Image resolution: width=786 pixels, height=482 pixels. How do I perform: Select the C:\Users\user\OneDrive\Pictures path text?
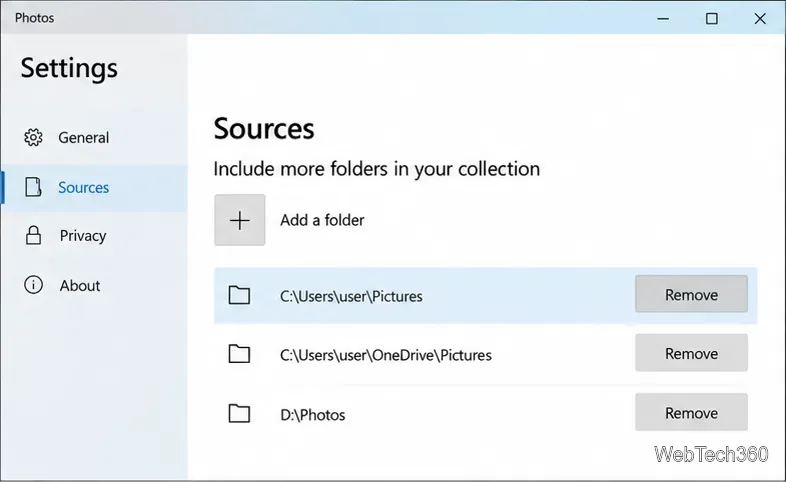pyautogui.click(x=385, y=355)
